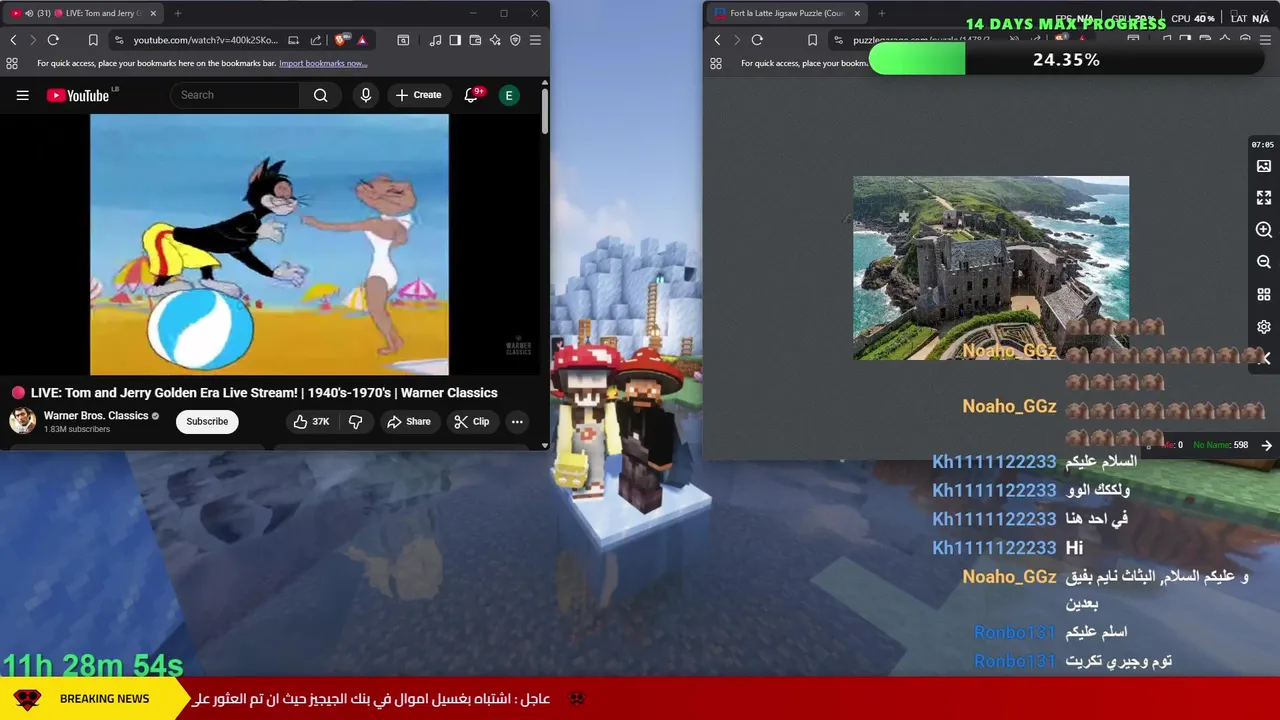Viewport: 1280px width, 720px height.
Task: Open a new tab in puzzle window
Action: coord(882,13)
